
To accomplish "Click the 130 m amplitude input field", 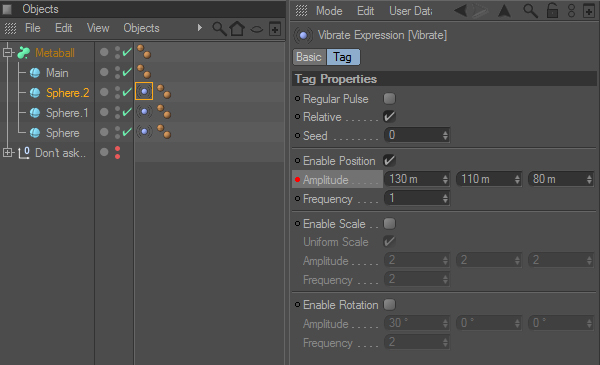I will point(417,179).
